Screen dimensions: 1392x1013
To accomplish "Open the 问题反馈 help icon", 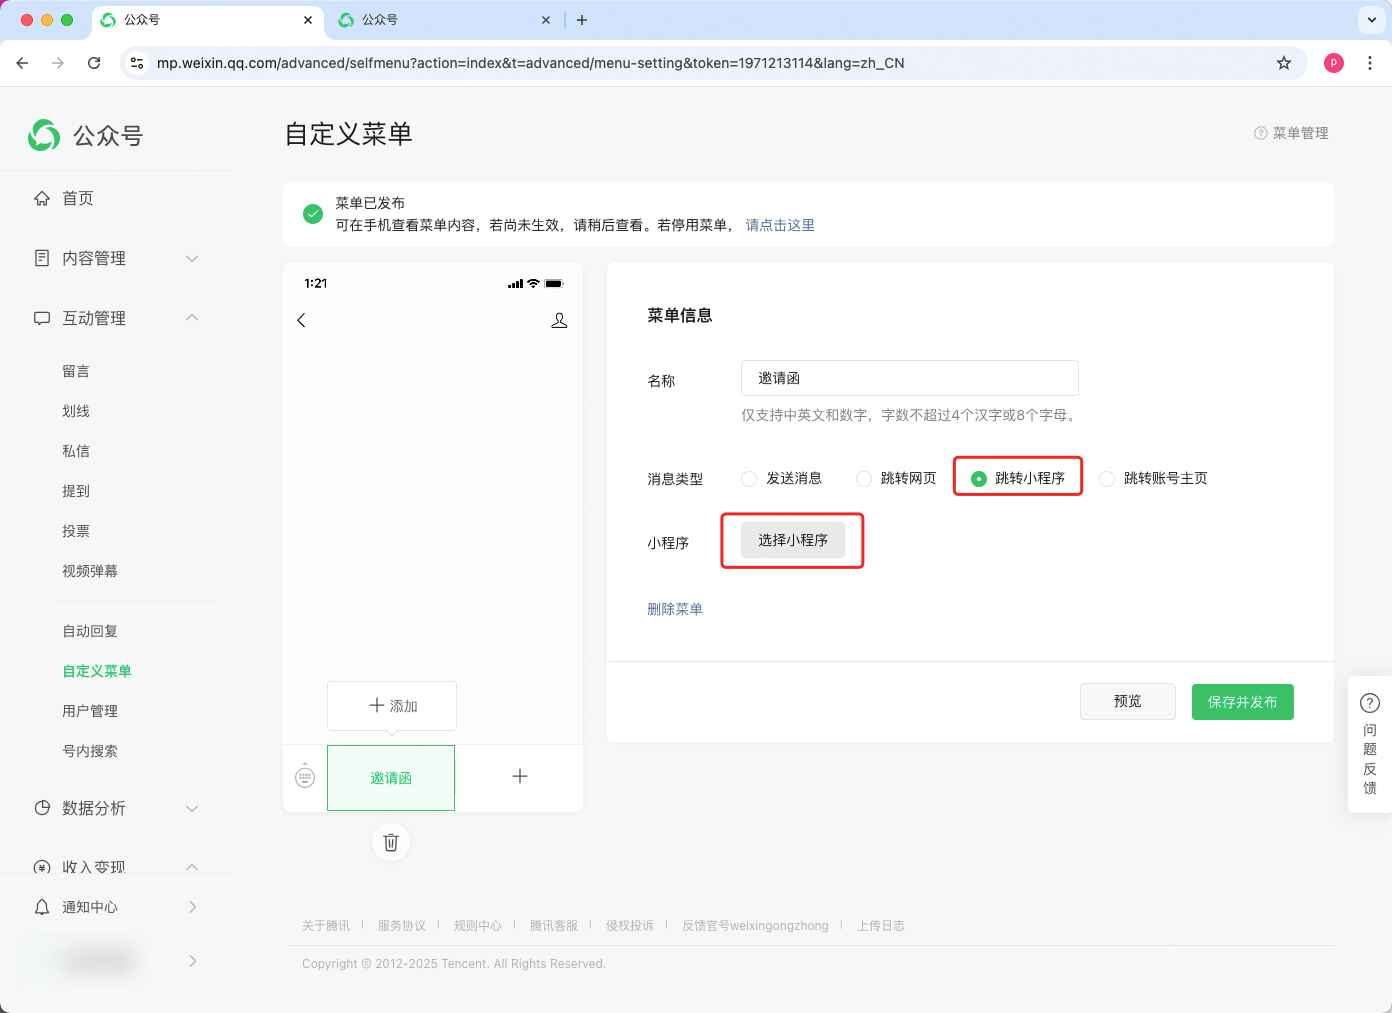I will tap(1370, 703).
